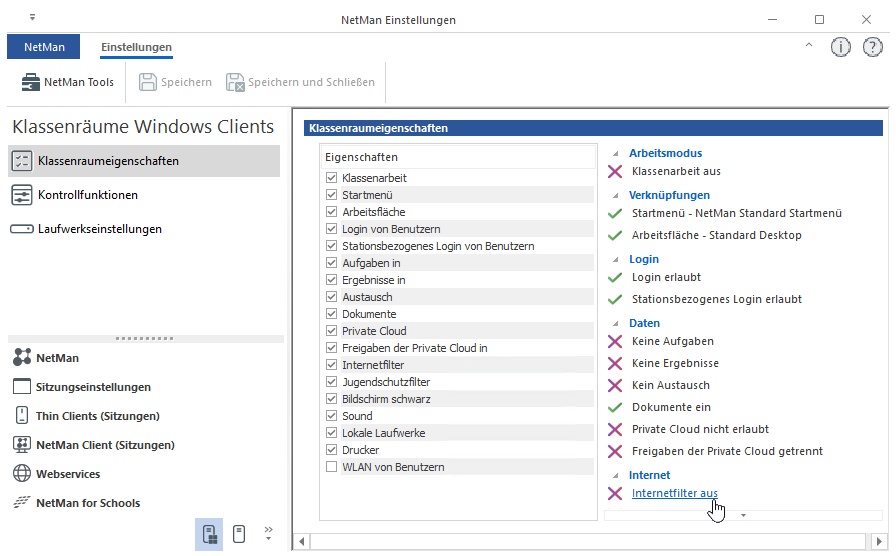Screen dimensions: 896x556
Task: Click red X beside Internetfilter aus
Action: pos(615,494)
